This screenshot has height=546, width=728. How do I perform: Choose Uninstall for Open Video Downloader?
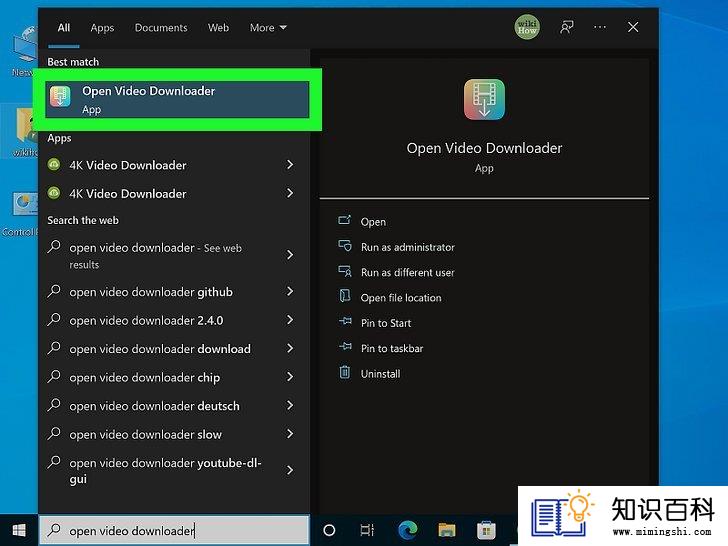[x=380, y=374]
